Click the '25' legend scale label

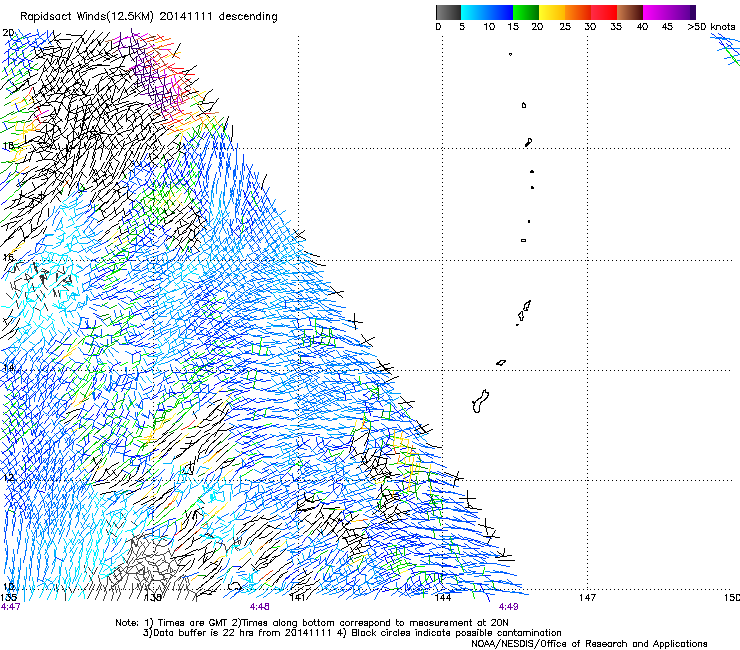(x=565, y=27)
